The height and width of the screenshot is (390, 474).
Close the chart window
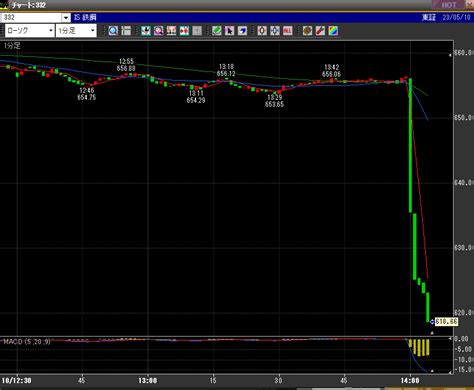click(470, 4)
